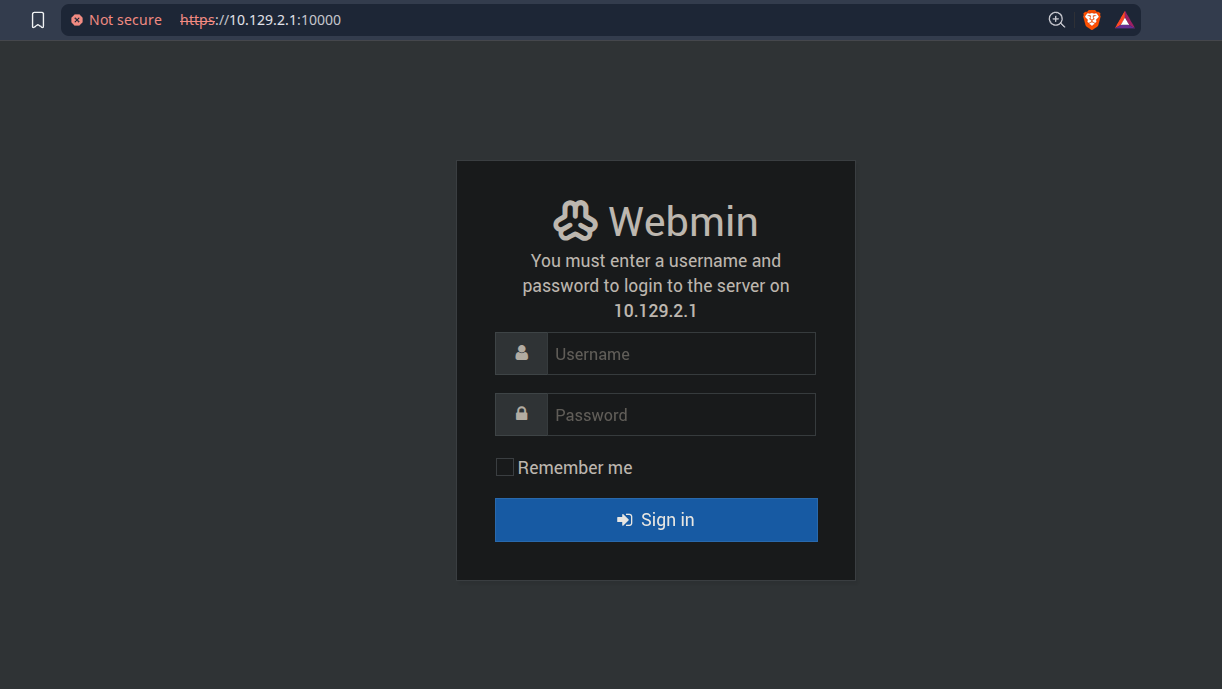Click the Webmin logo icon

point(576,221)
